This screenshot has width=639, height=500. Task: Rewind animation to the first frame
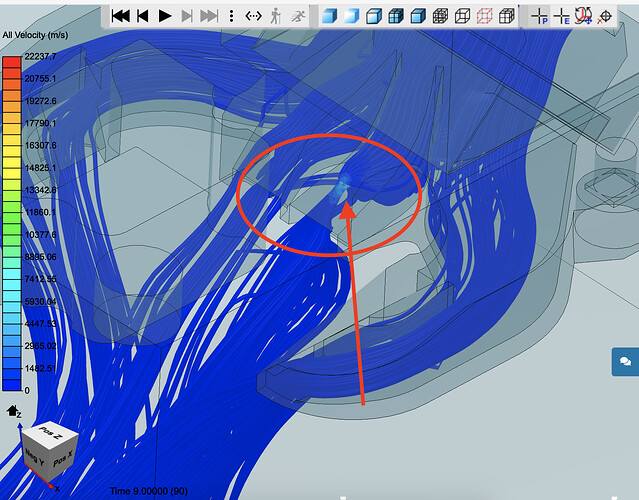[121, 16]
